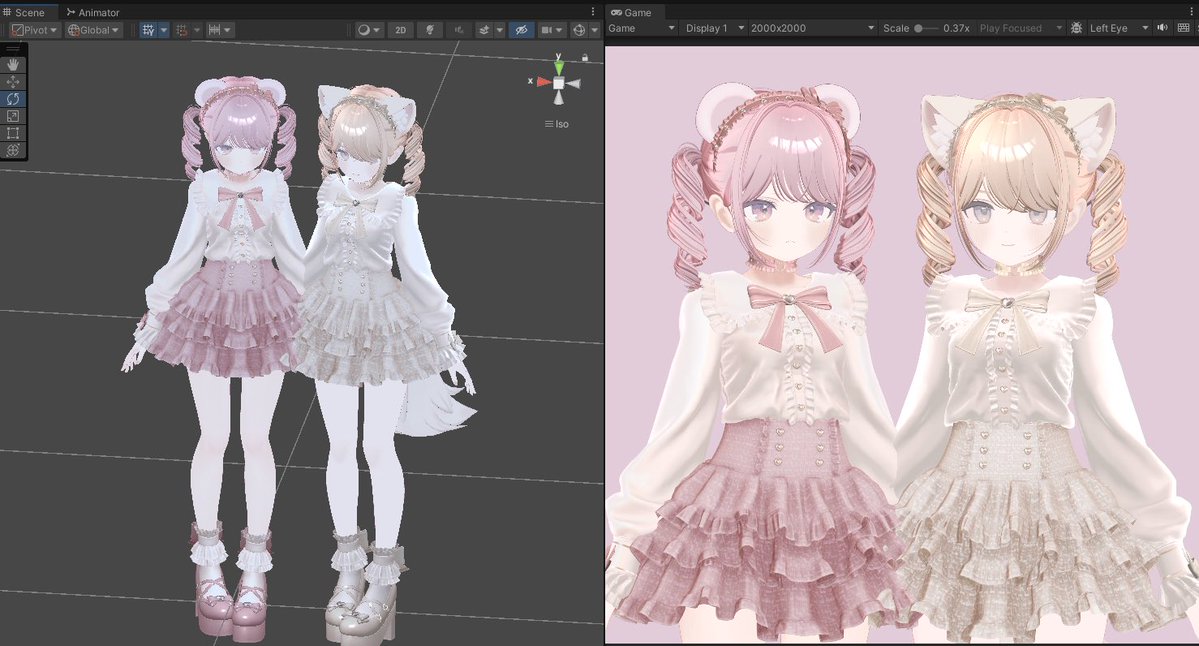Open the Display 1 dropdown

(714, 28)
